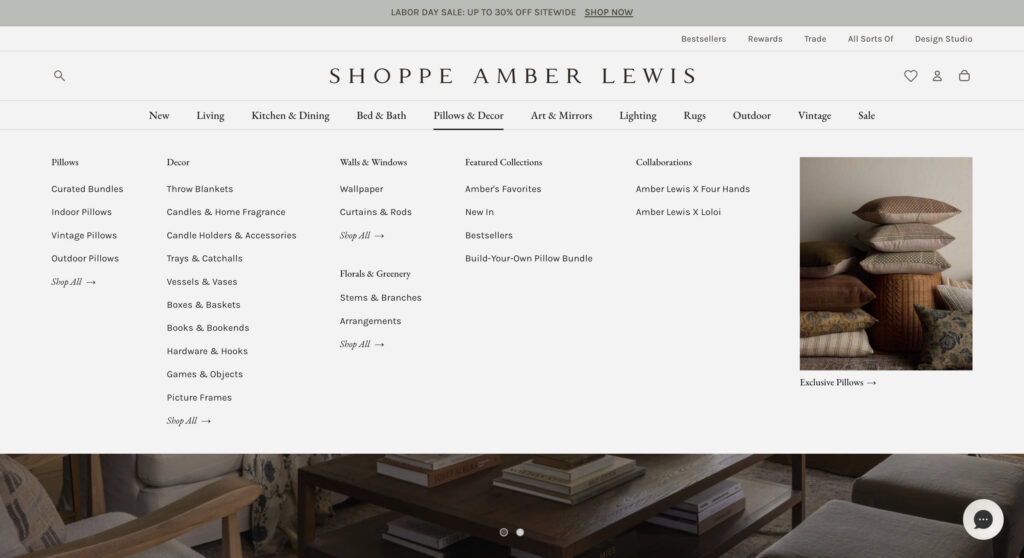Open Hardware & Hooks
This screenshot has height=558, width=1024.
point(207,351)
